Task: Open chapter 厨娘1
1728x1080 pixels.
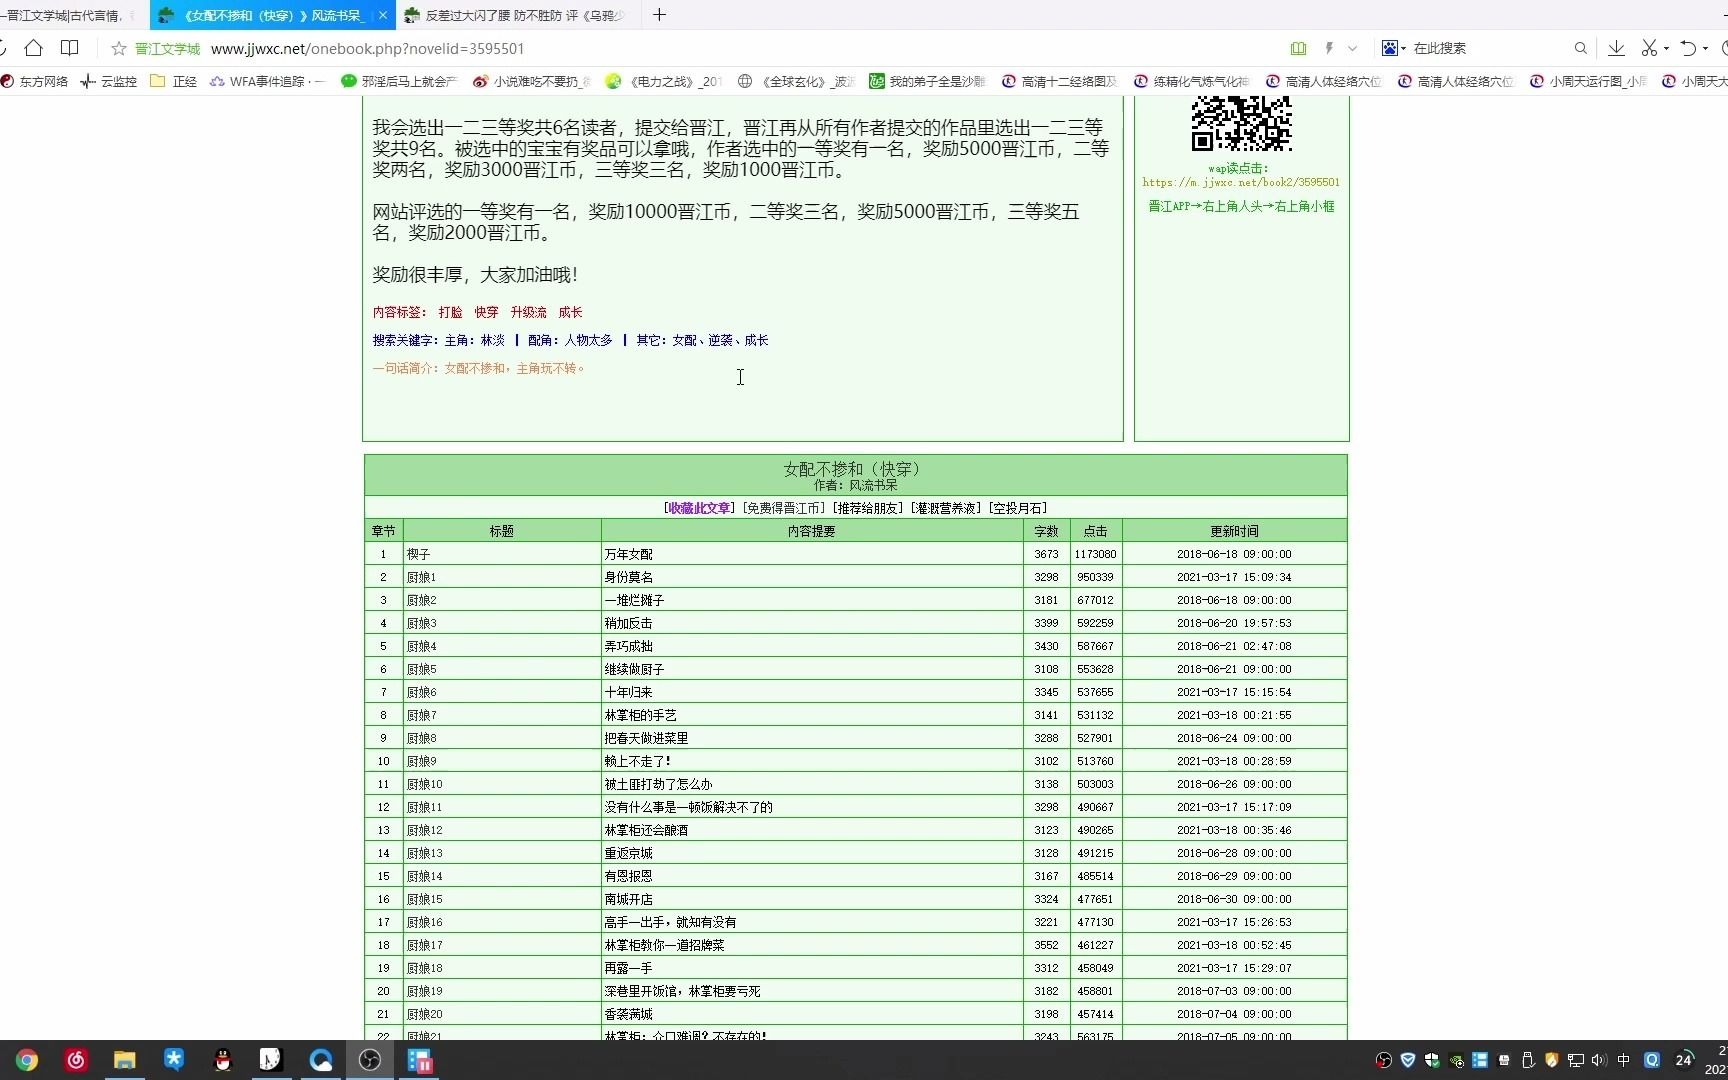Action: coord(421,577)
